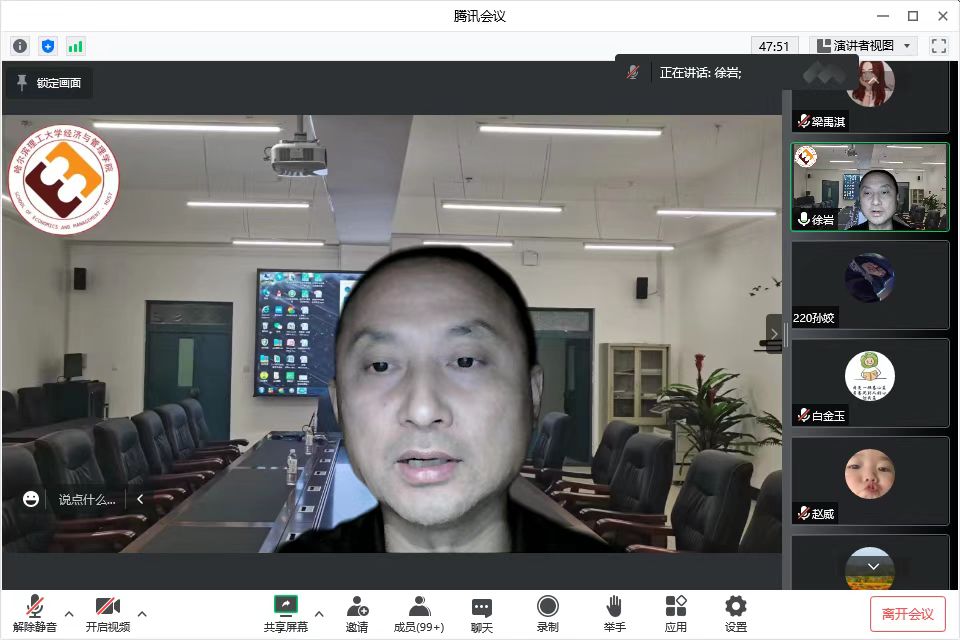This screenshot has height=640, width=960.
Task: Enter fullscreen mode
Action: pyautogui.click(x=938, y=46)
